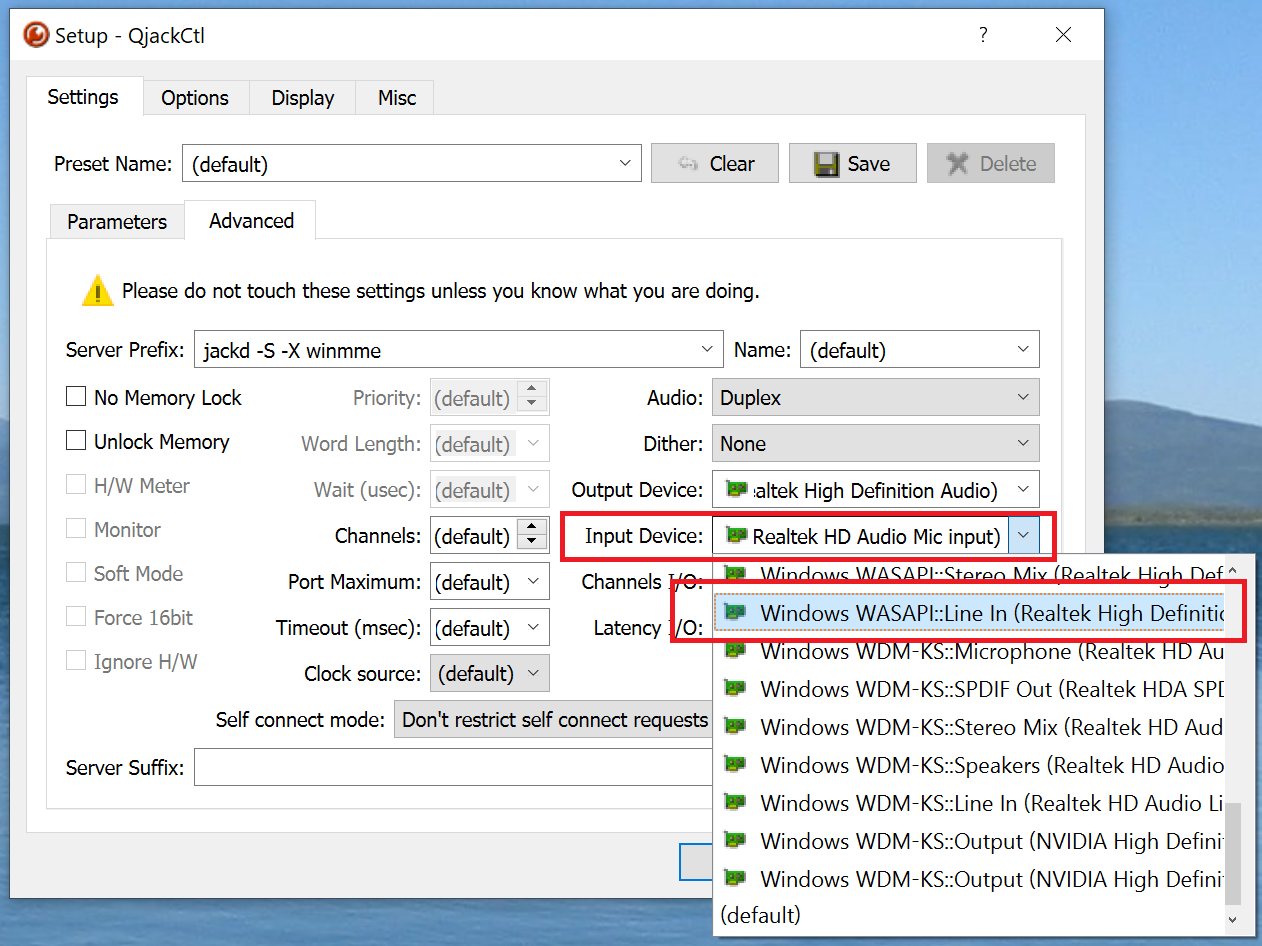Enable the No Memory Lock checkbox
Screen dimensions: 1262x946
point(76,397)
